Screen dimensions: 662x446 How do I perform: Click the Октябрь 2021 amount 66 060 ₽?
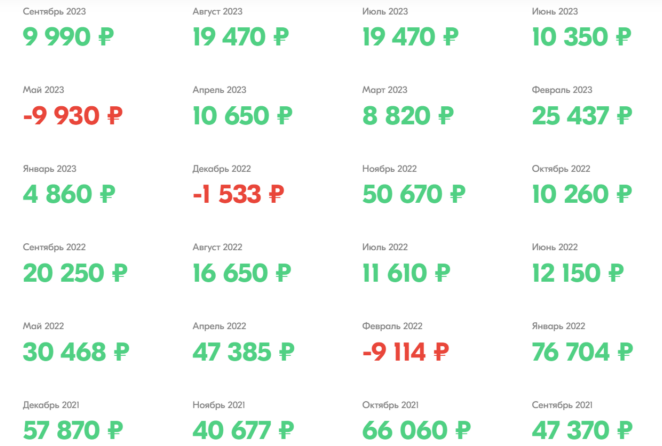tap(413, 430)
